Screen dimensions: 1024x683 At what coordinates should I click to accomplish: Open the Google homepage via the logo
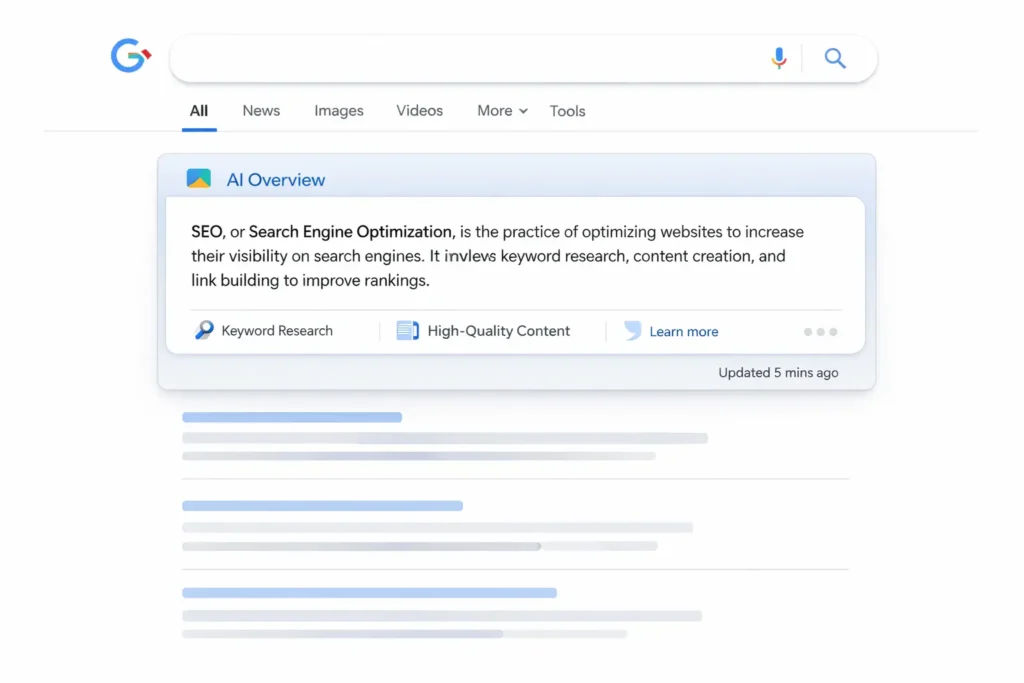[130, 56]
